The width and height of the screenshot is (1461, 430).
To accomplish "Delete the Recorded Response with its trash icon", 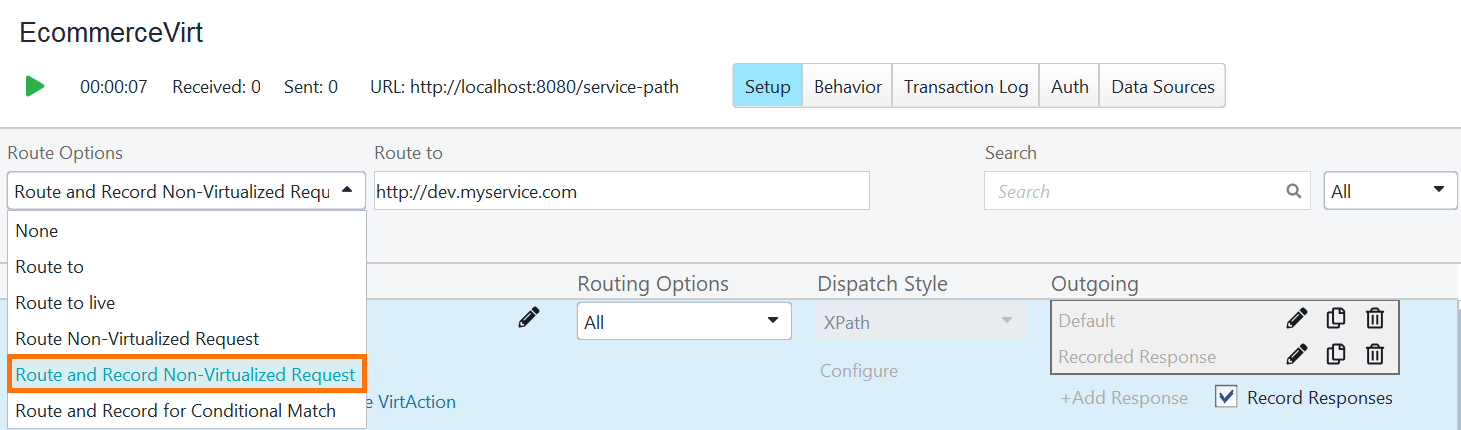I will click(x=1375, y=355).
